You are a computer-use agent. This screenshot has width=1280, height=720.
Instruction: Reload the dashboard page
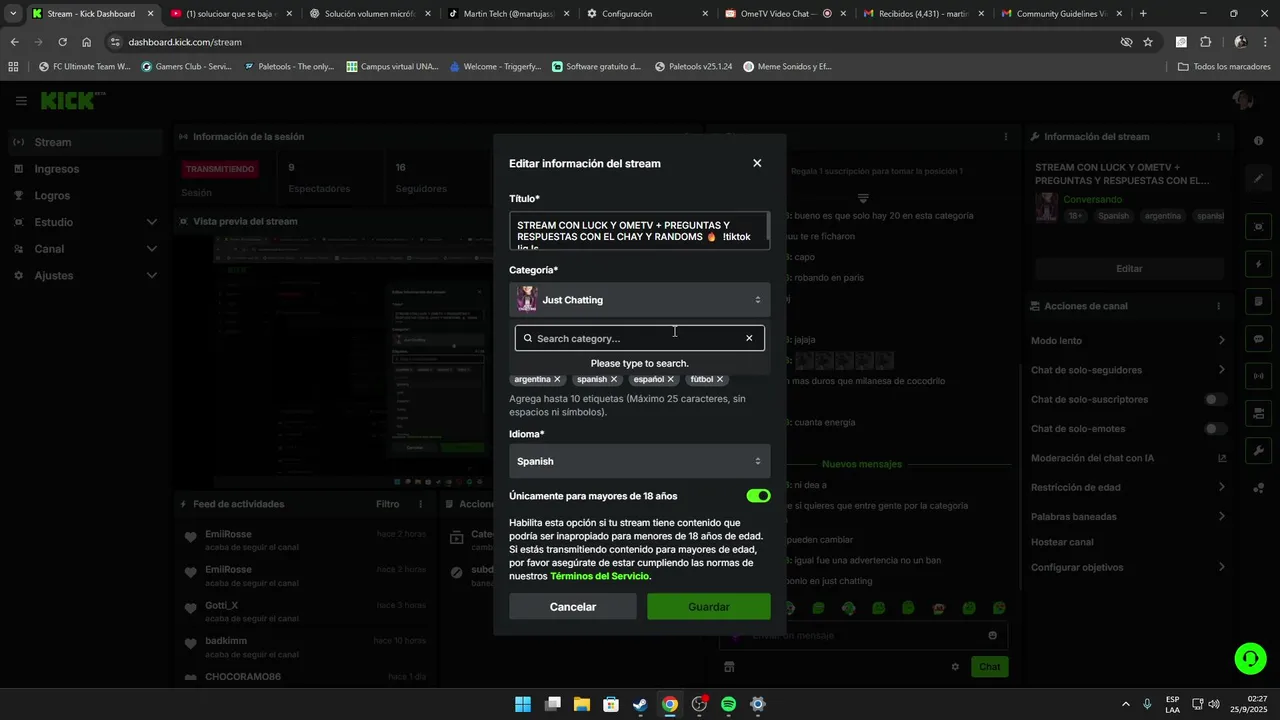tap(62, 42)
